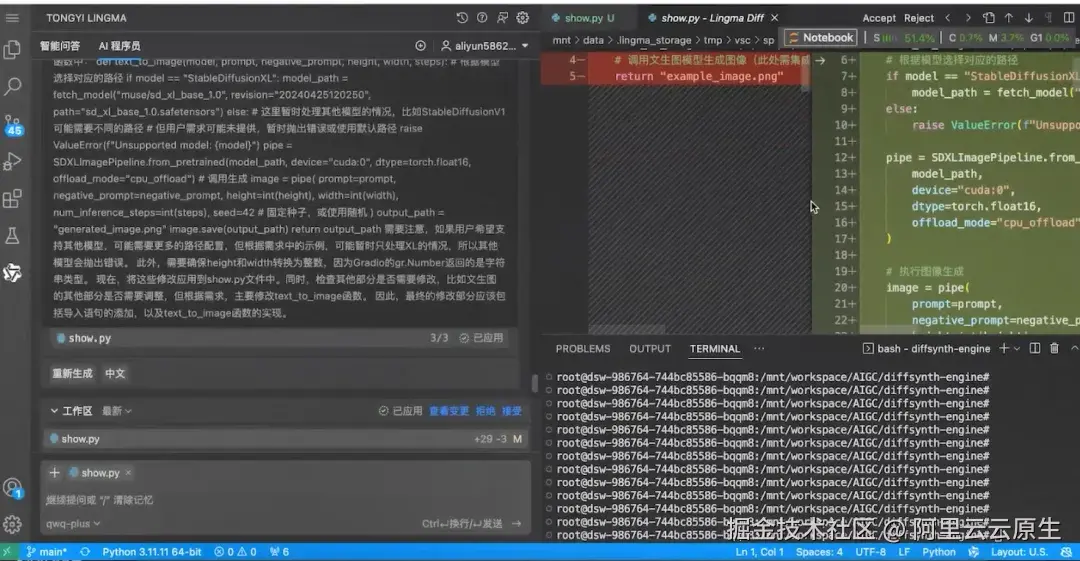Open the Accounts icon in the activity bar
Screen dimensions: 1080x561
tap(12, 488)
